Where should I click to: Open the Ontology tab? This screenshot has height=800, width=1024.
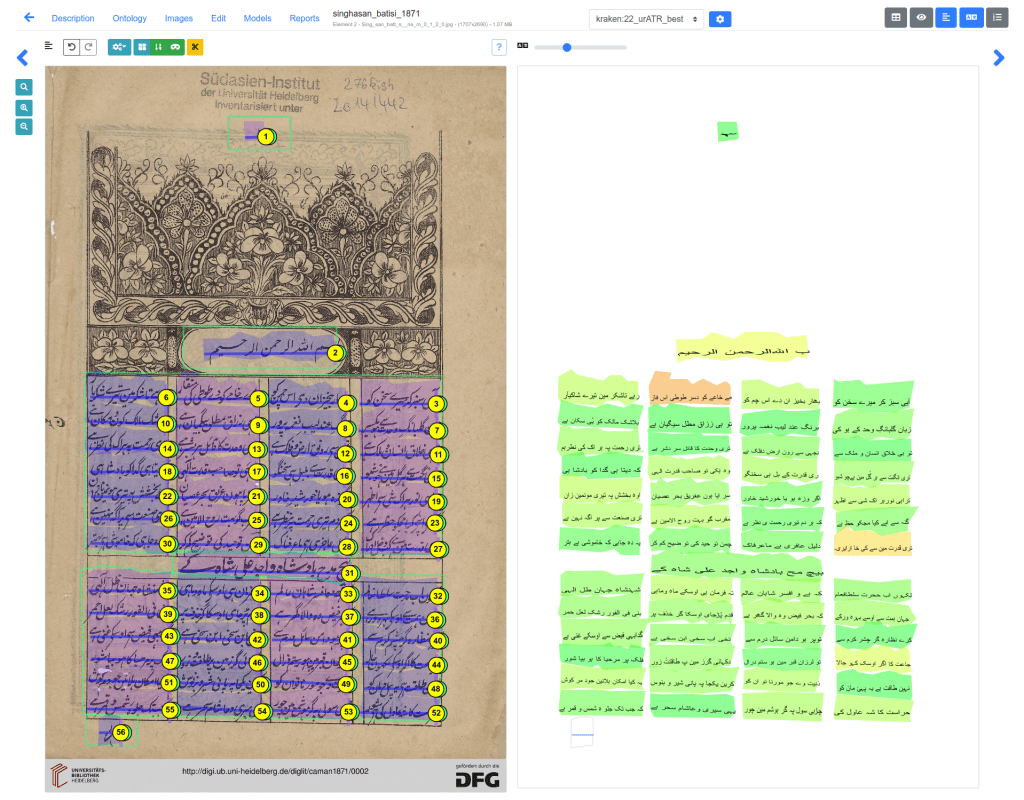[129, 19]
